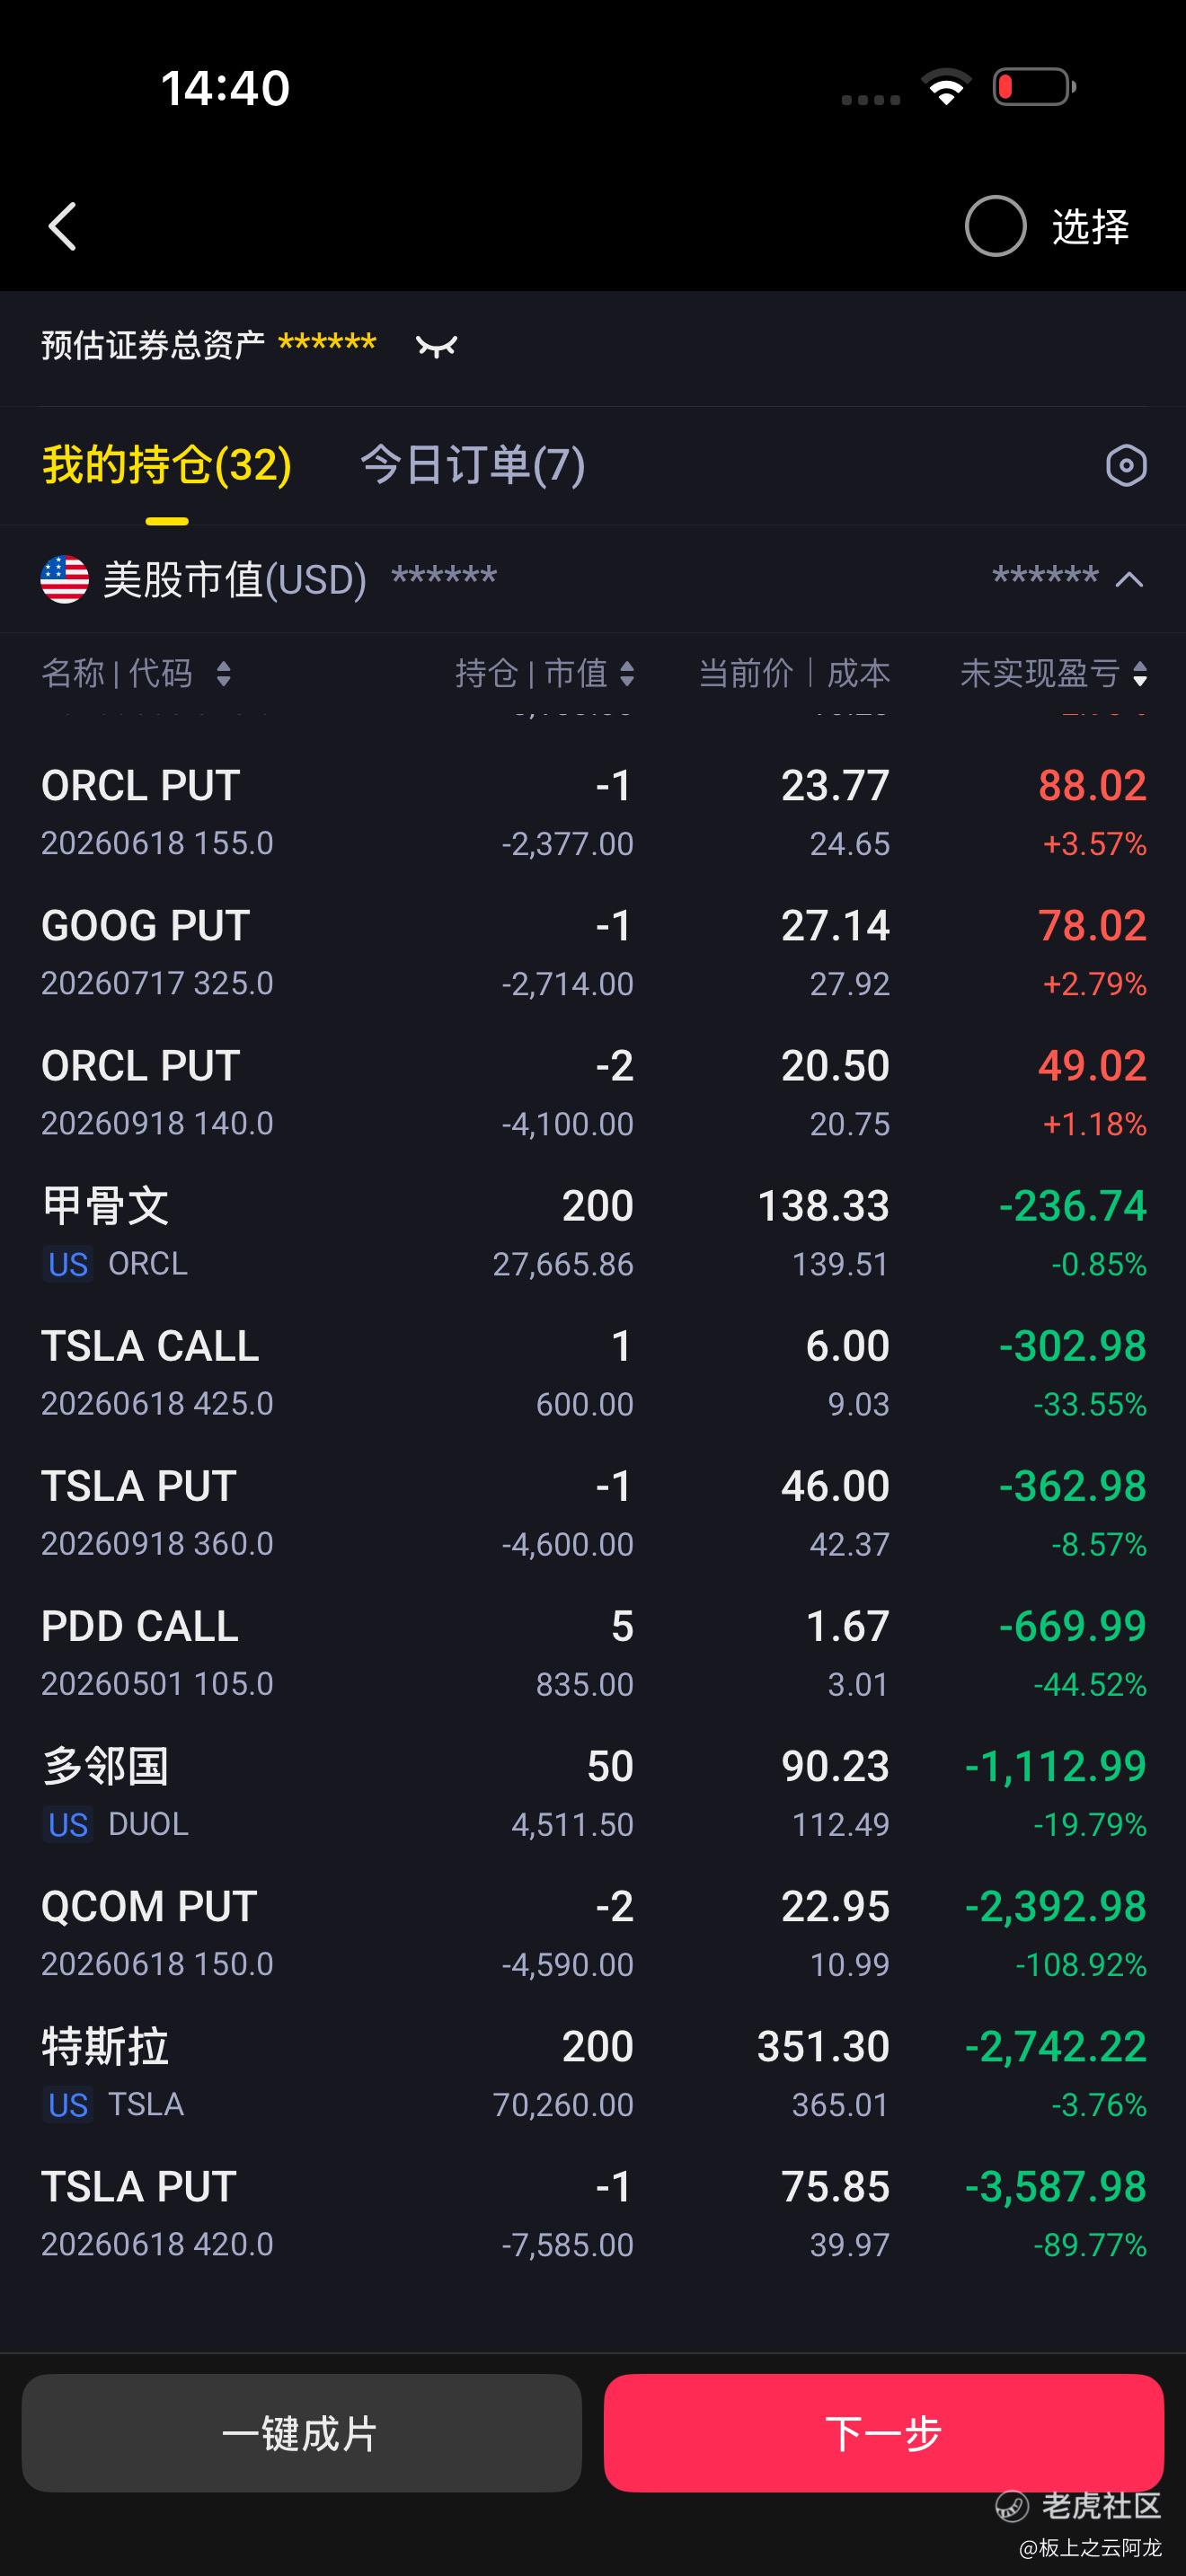Open the 特斯拉 TSLA stock position
The height and width of the screenshot is (2576, 1186).
[593, 2074]
